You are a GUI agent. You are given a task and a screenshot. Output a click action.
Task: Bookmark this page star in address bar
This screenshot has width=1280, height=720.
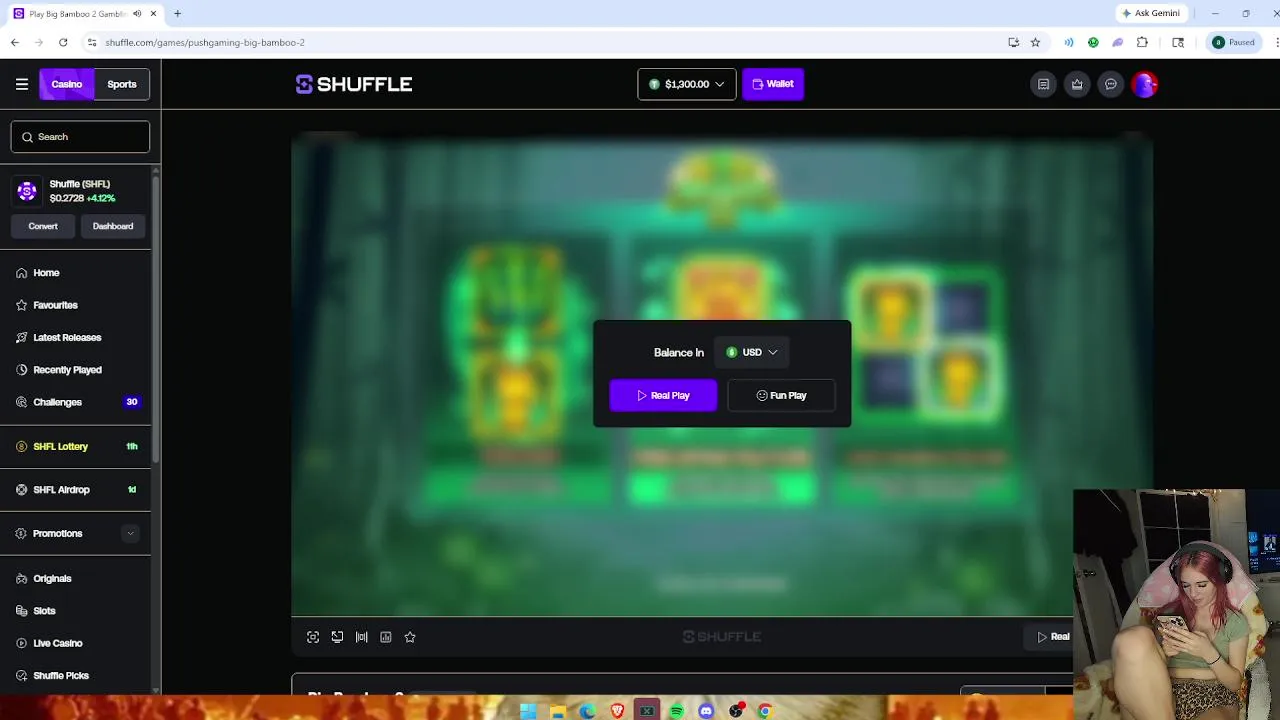click(1035, 42)
